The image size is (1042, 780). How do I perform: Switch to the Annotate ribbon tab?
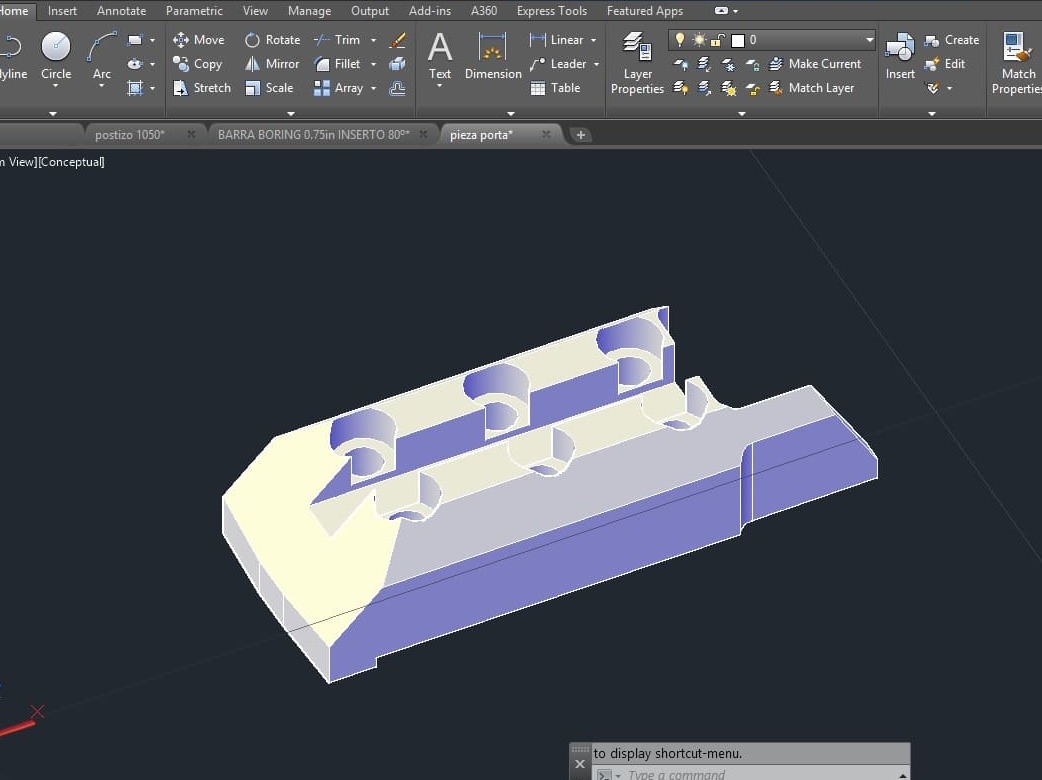121,11
